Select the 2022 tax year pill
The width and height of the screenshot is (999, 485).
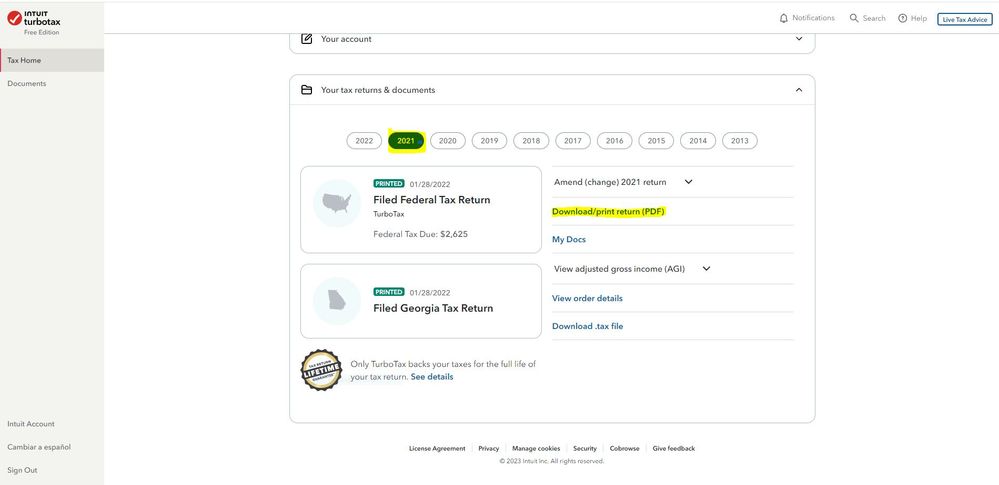pos(364,141)
